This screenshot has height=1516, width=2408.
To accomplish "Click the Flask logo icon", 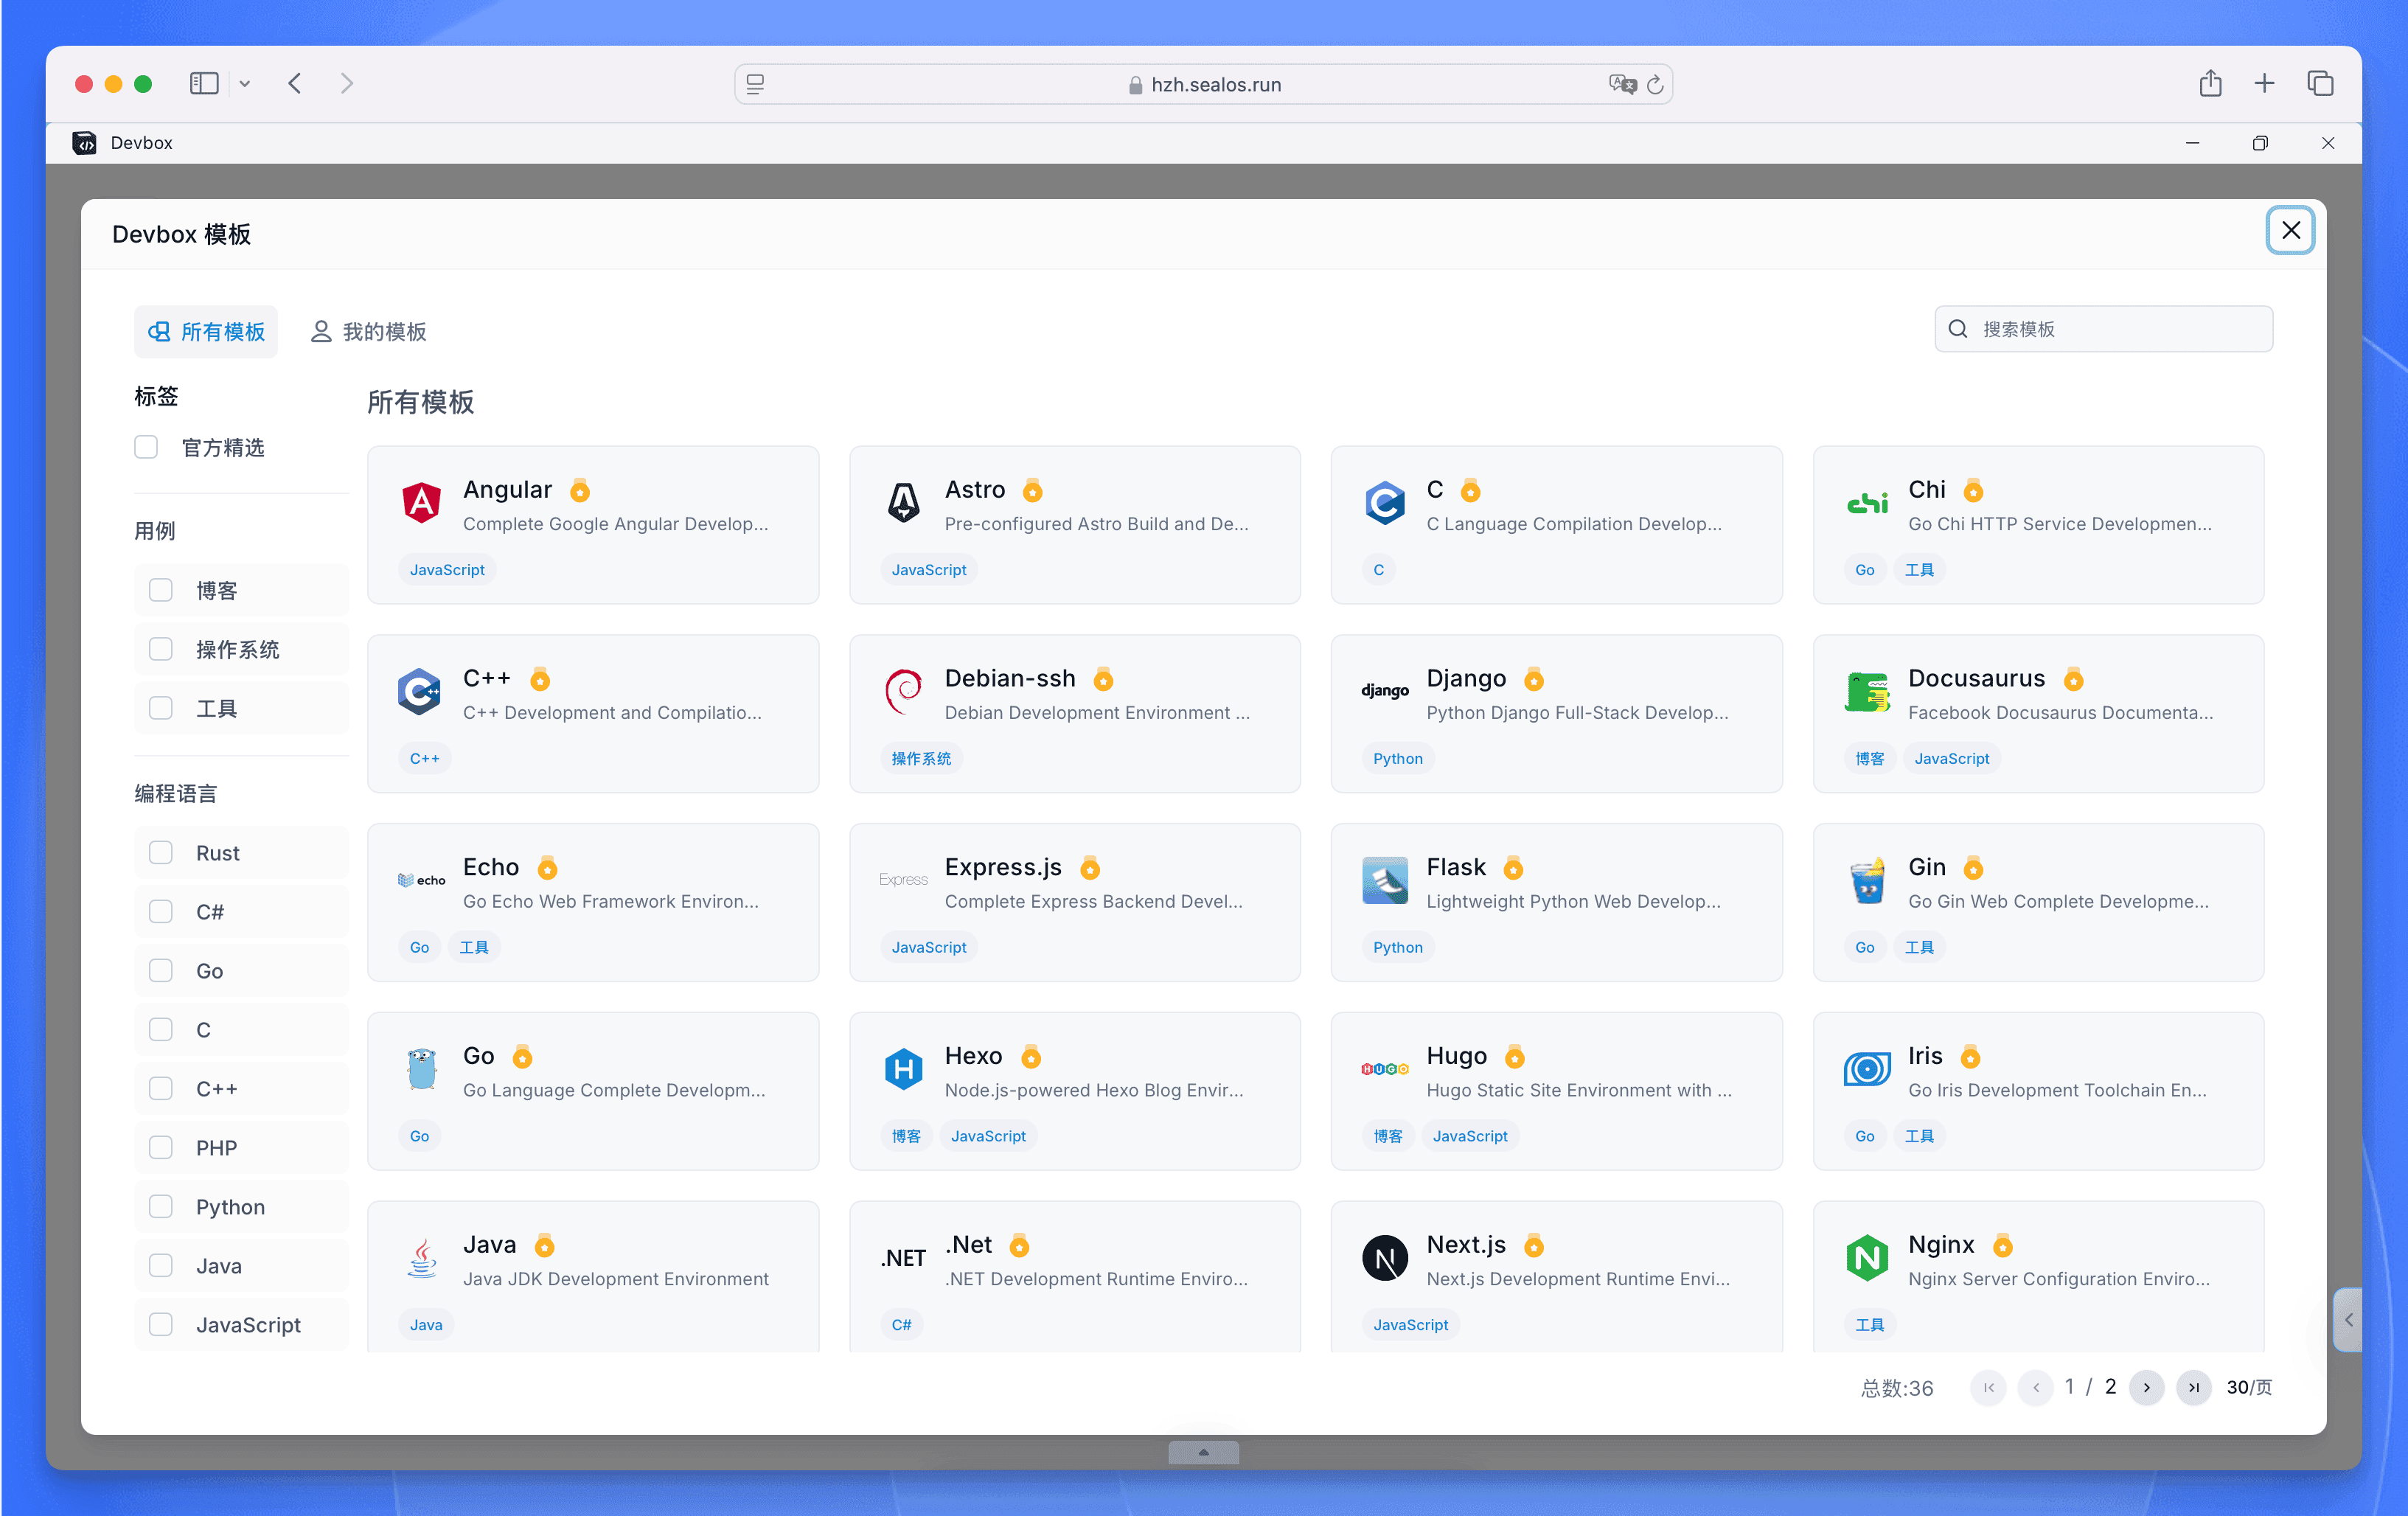I will pyautogui.click(x=1385, y=880).
